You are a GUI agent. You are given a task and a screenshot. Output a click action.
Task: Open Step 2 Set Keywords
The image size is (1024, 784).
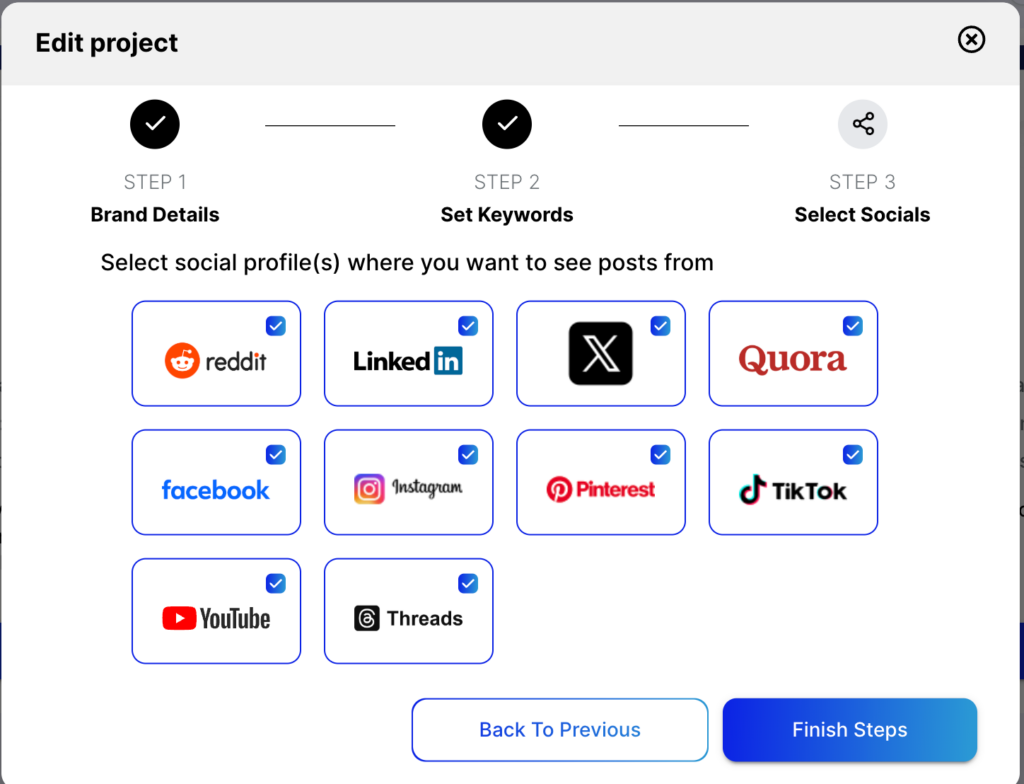click(x=507, y=124)
